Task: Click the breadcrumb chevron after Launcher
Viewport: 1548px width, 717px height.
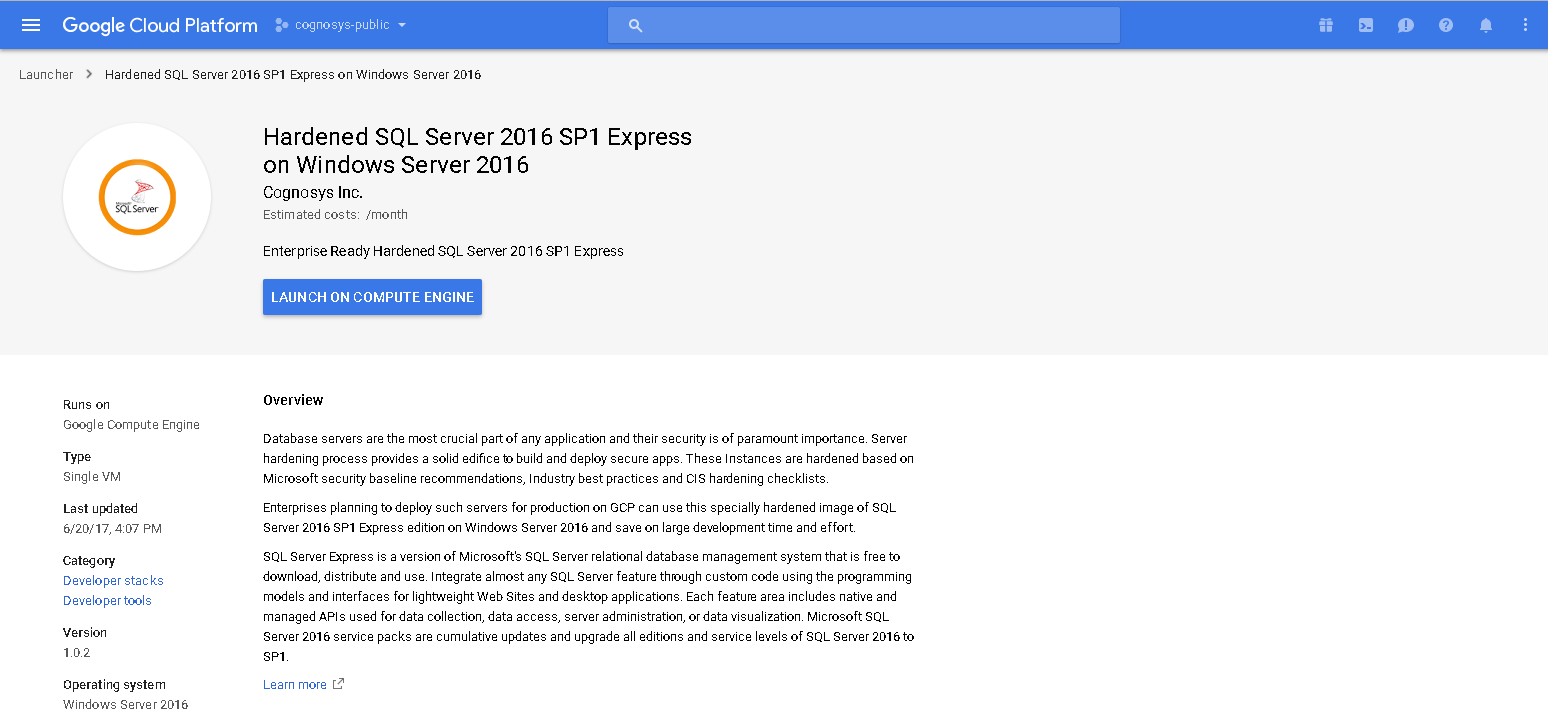Action: tap(89, 75)
